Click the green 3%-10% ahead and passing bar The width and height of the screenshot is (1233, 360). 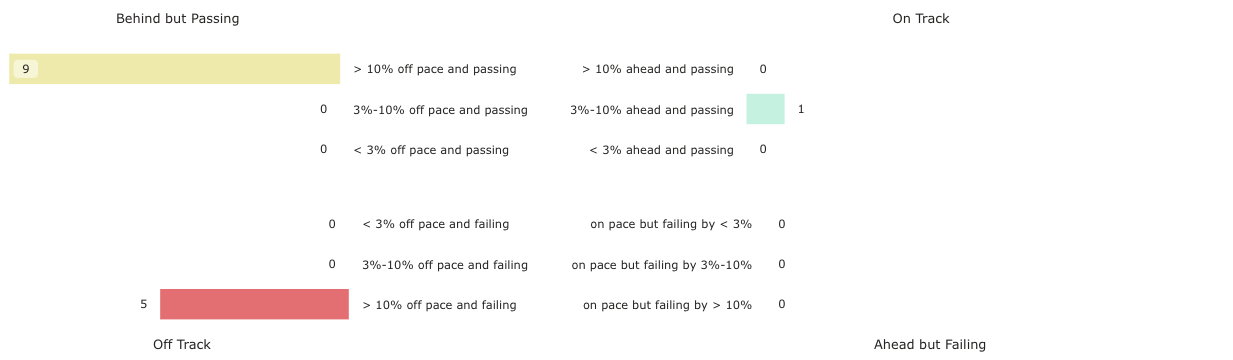pyautogui.click(x=765, y=109)
